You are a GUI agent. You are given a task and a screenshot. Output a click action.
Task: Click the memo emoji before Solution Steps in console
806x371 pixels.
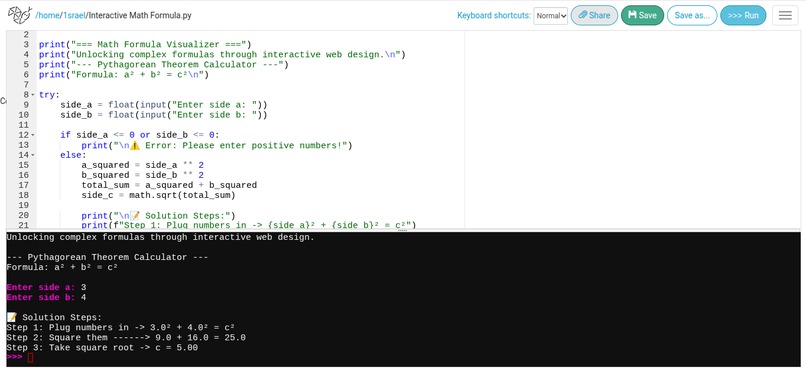click(x=11, y=318)
